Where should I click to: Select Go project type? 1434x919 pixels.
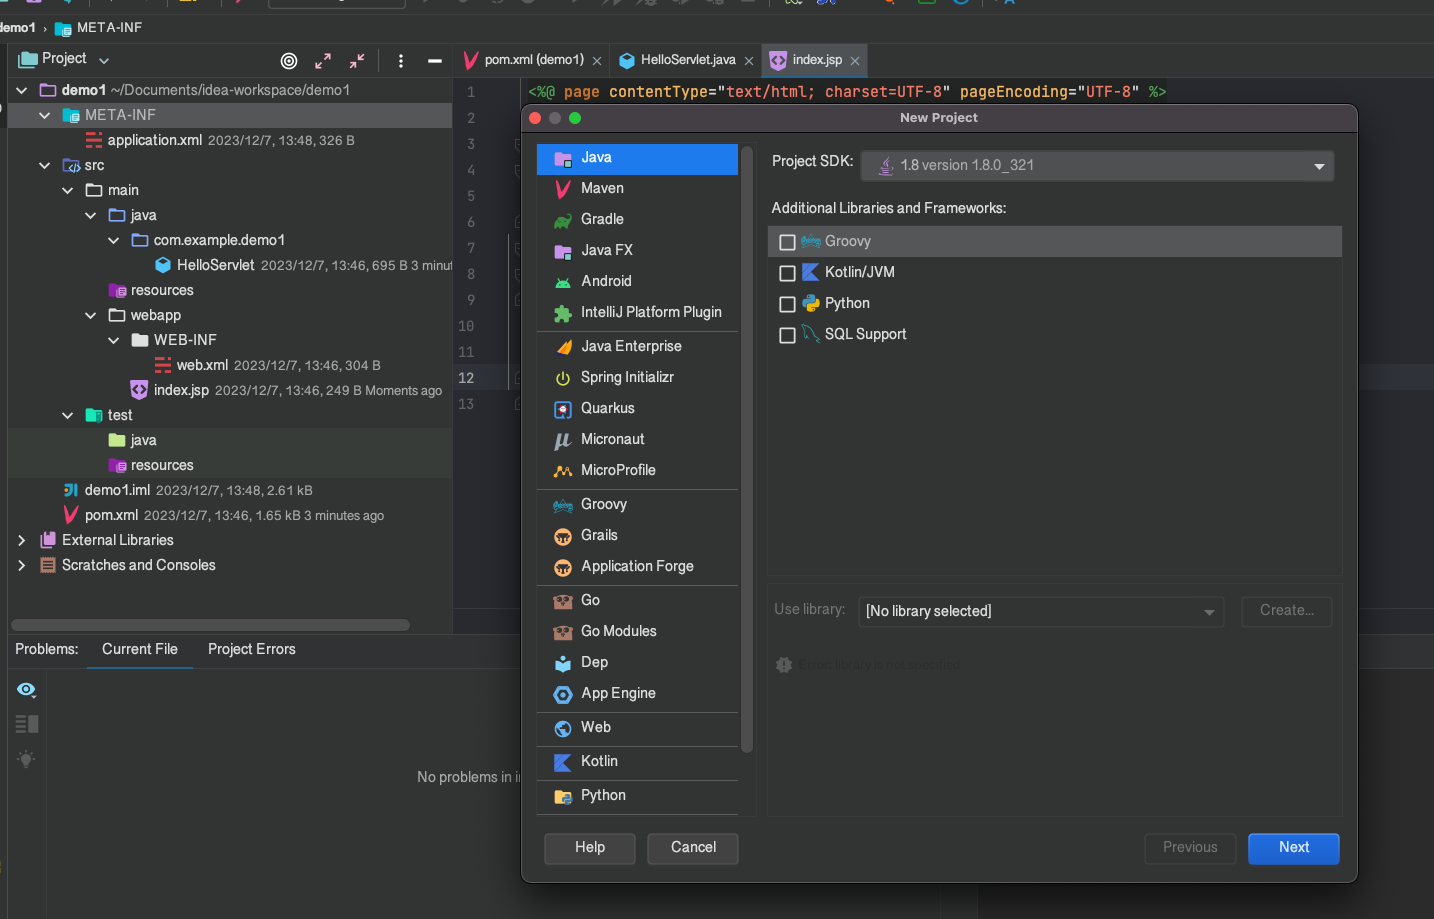[637, 600]
